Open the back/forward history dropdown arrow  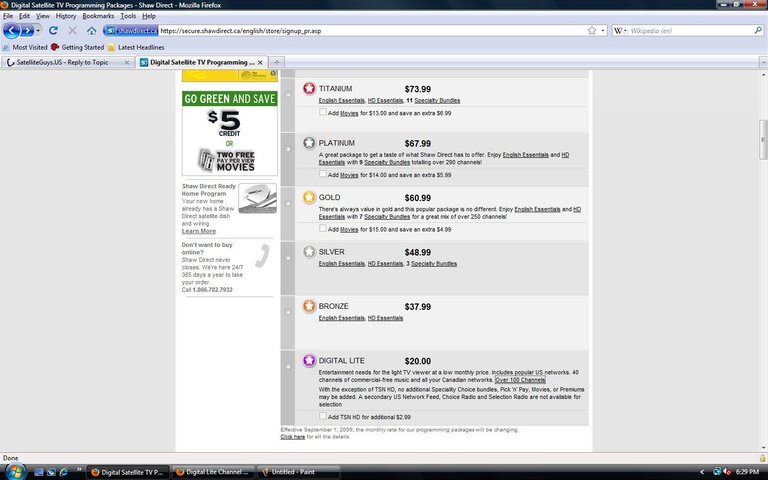pos(38,30)
